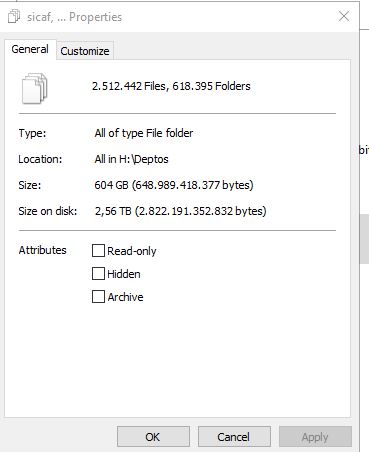Click the "sicaf, ... Properties" window title
Image resolution: width=369 pixels, height=452 pixels.
(74, 17)
